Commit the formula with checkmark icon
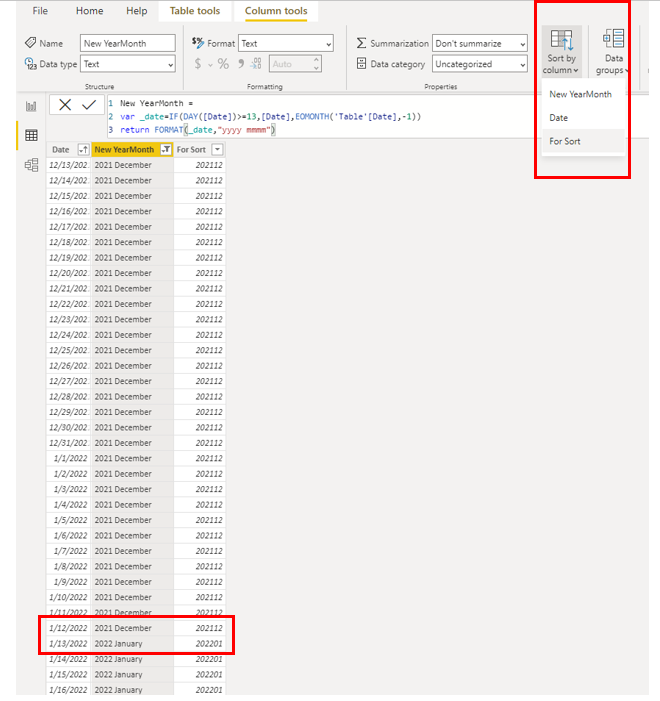 click(89, 105)
